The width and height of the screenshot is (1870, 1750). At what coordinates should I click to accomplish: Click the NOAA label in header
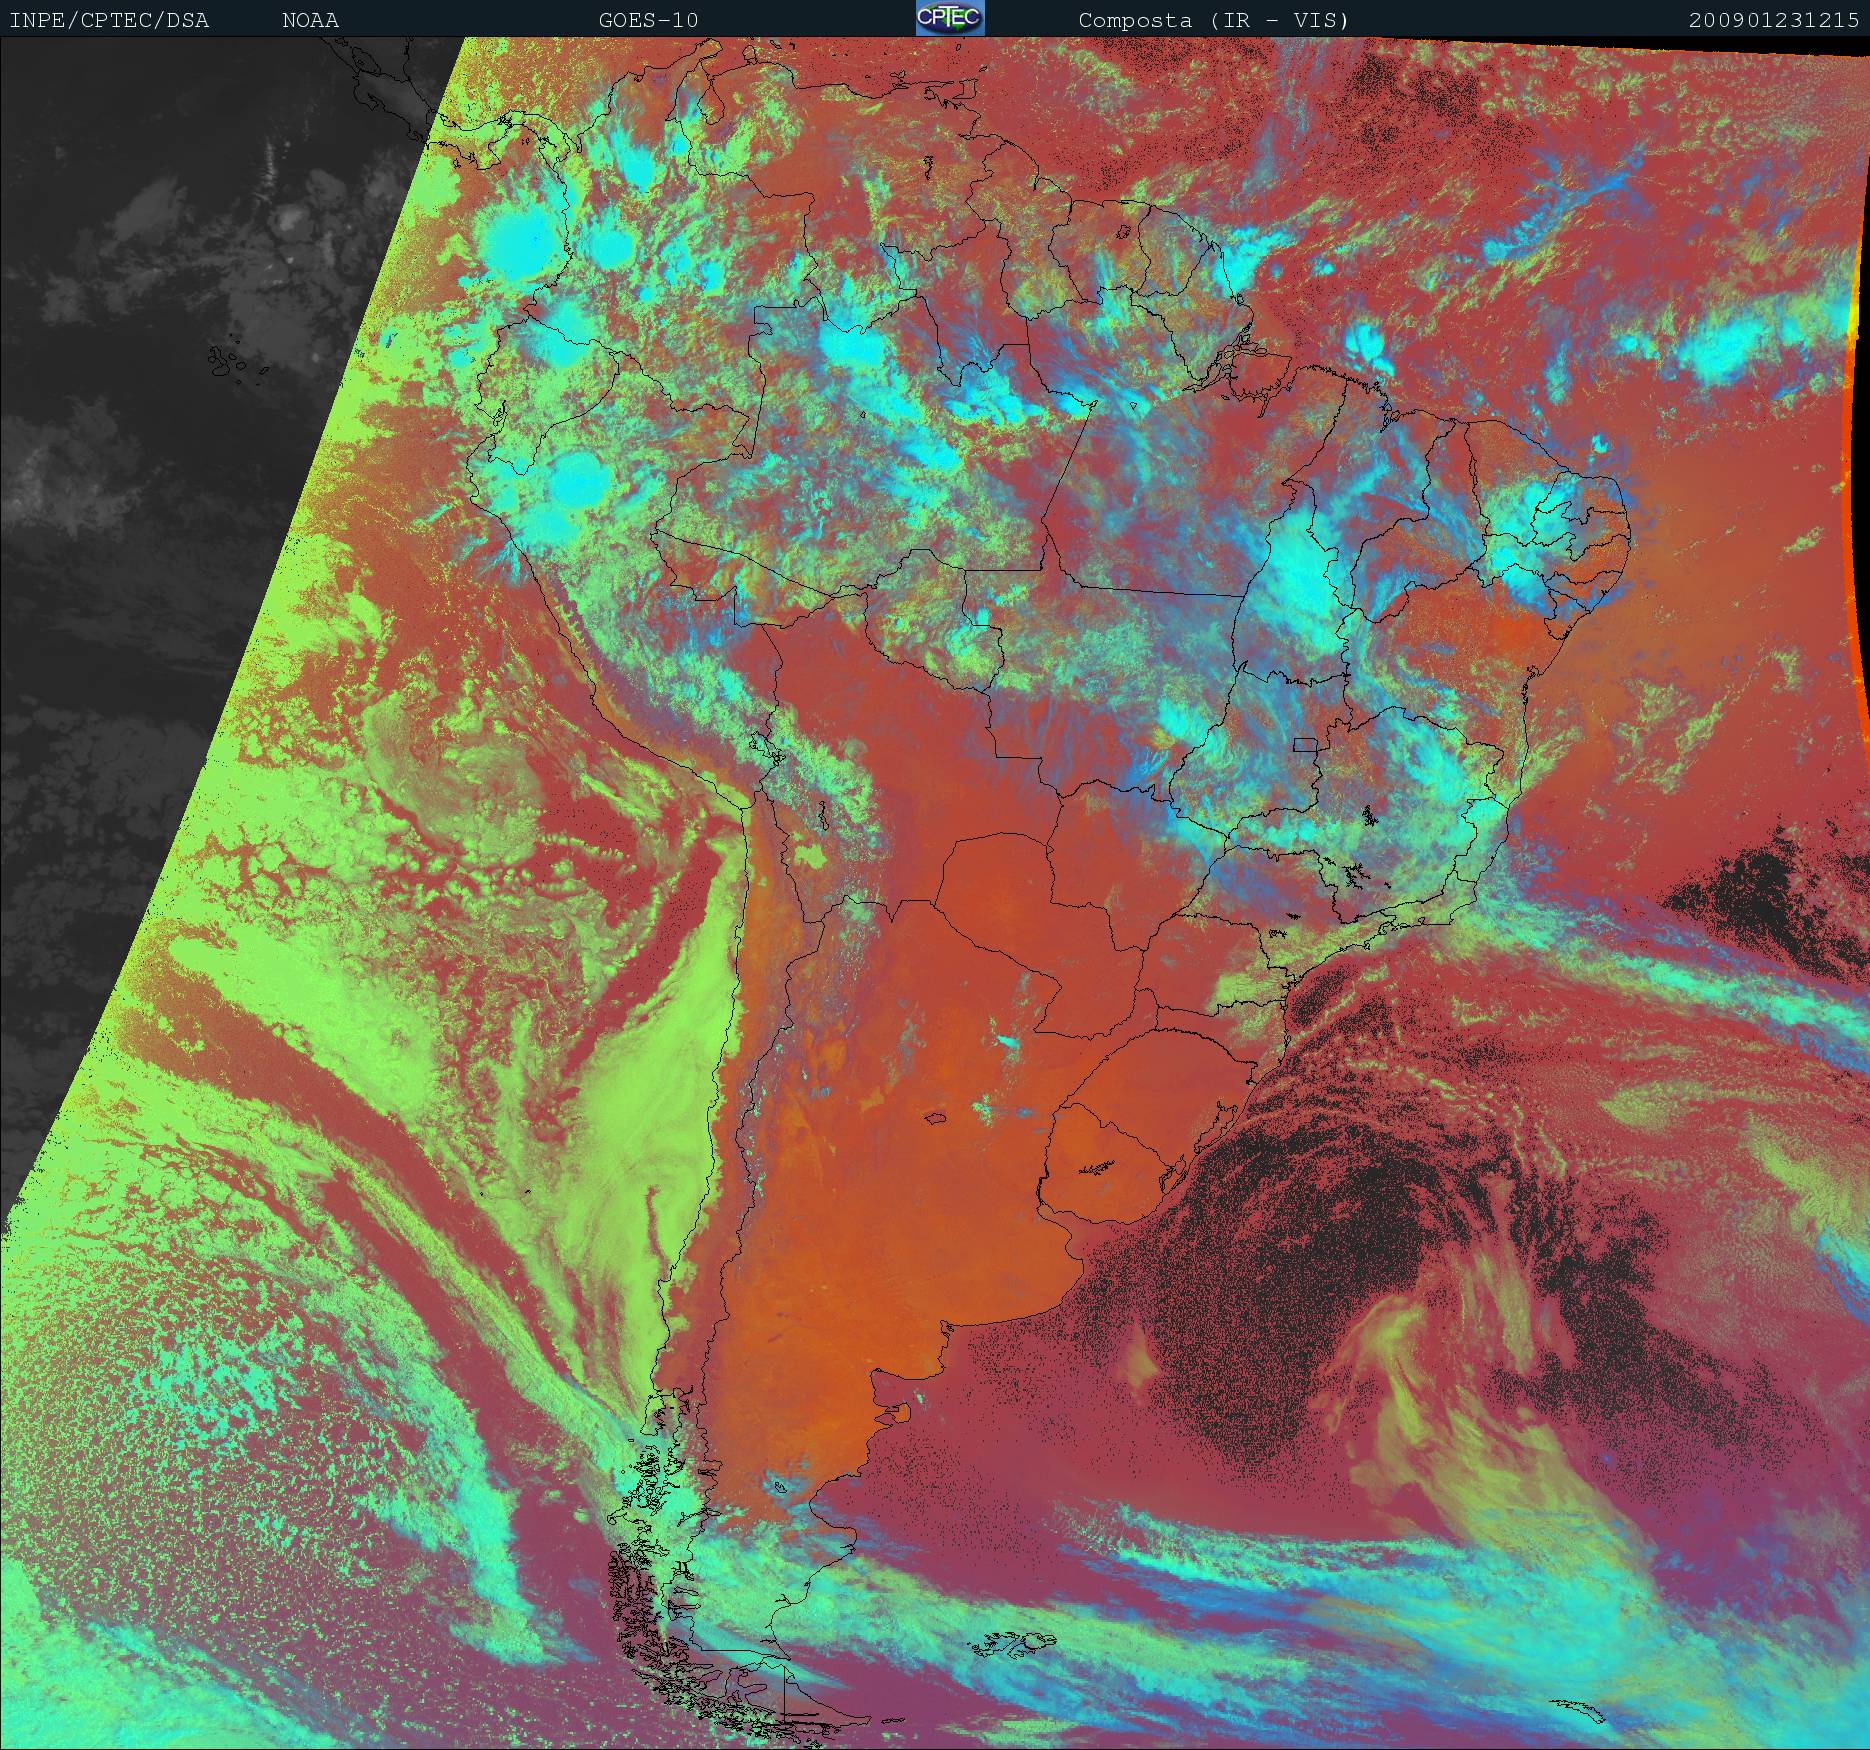pyautogui.click(x=310, y=20)
